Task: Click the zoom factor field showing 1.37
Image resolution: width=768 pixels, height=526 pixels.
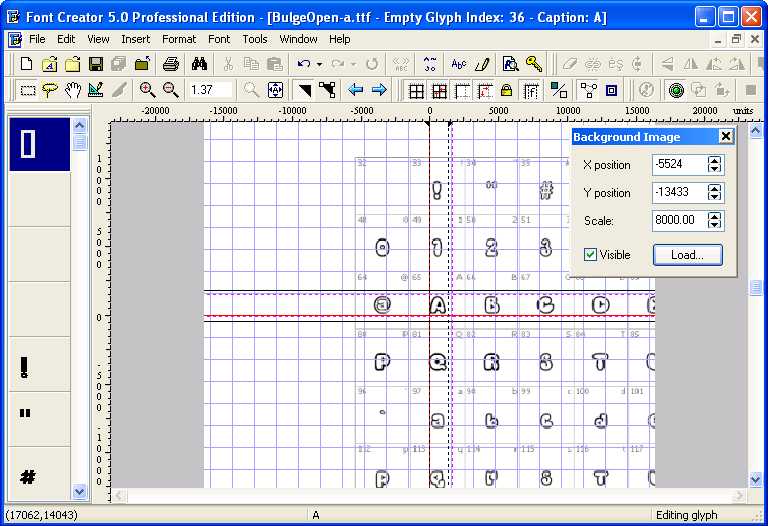Action: 210,90
